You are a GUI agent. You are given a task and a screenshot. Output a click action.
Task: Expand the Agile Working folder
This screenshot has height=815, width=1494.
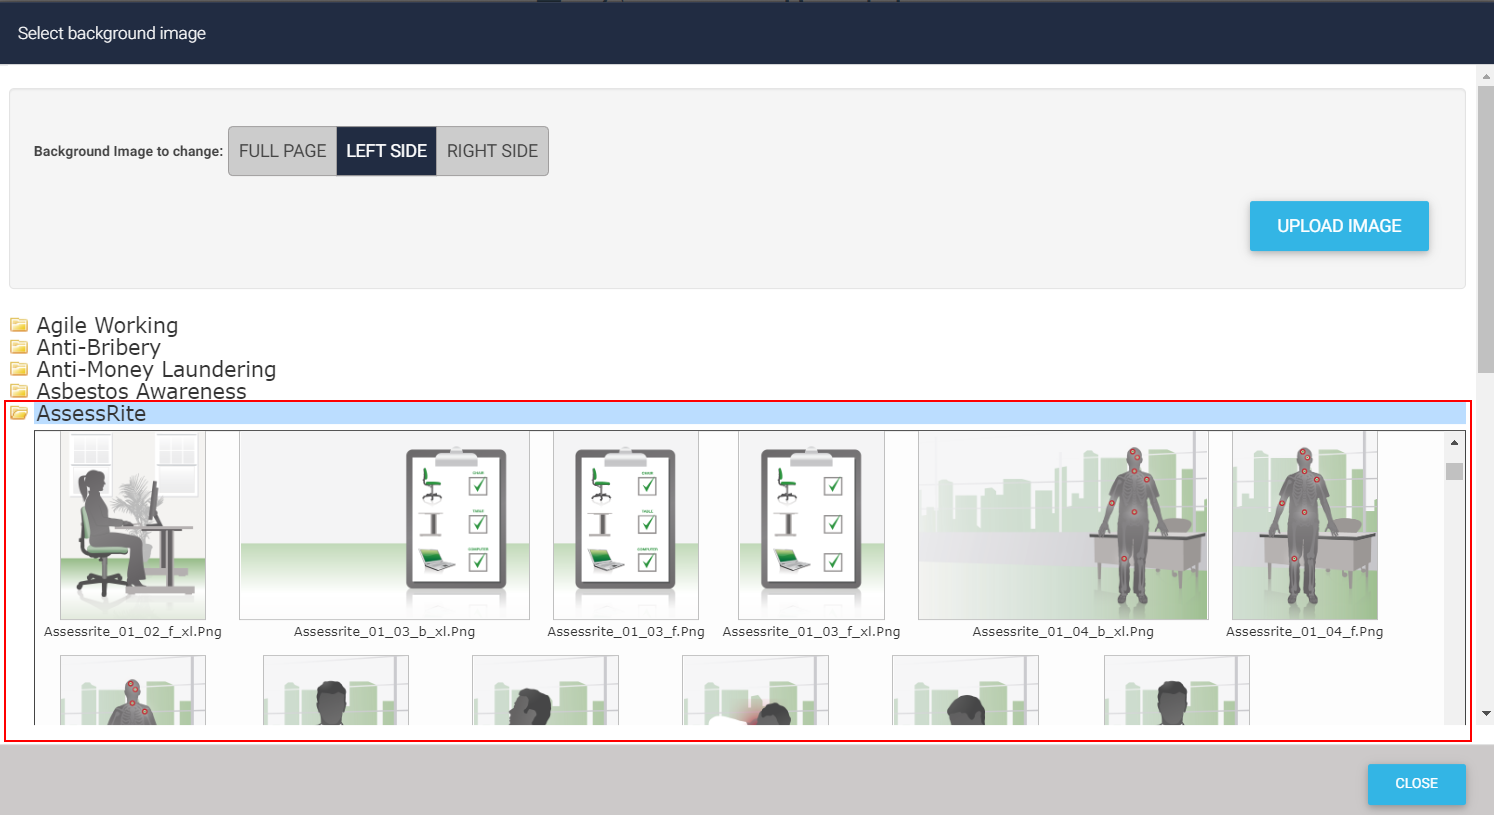coord(107,325)
